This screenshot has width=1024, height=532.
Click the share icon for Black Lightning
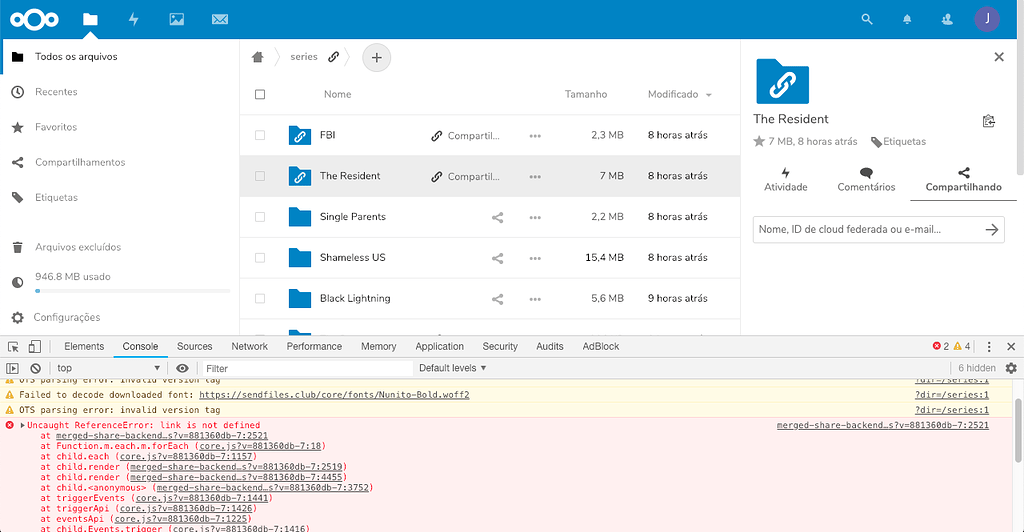(497, 299)
